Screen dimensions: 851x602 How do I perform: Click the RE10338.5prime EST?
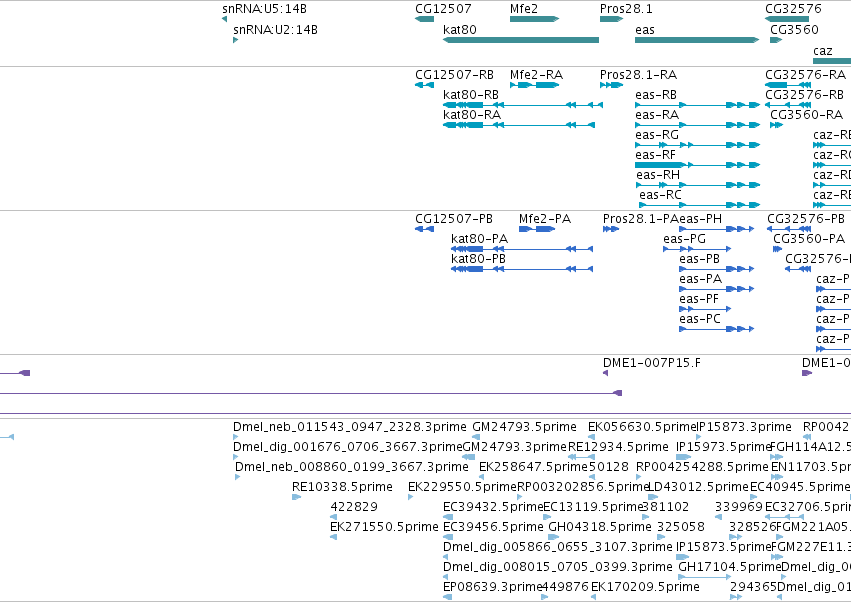click(x=296, y=497)
